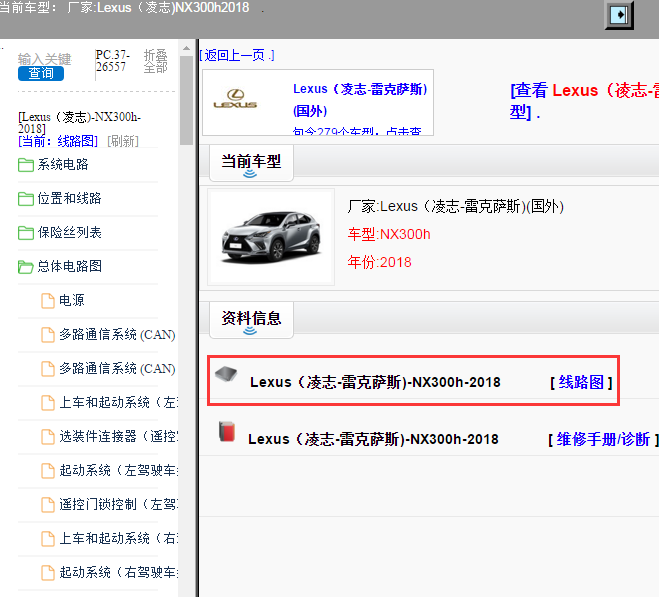Open Lexus（凌志-雷克萨斯）(国外) brand link
This screenshot has width=659, height=597.
tap(360, 100)
